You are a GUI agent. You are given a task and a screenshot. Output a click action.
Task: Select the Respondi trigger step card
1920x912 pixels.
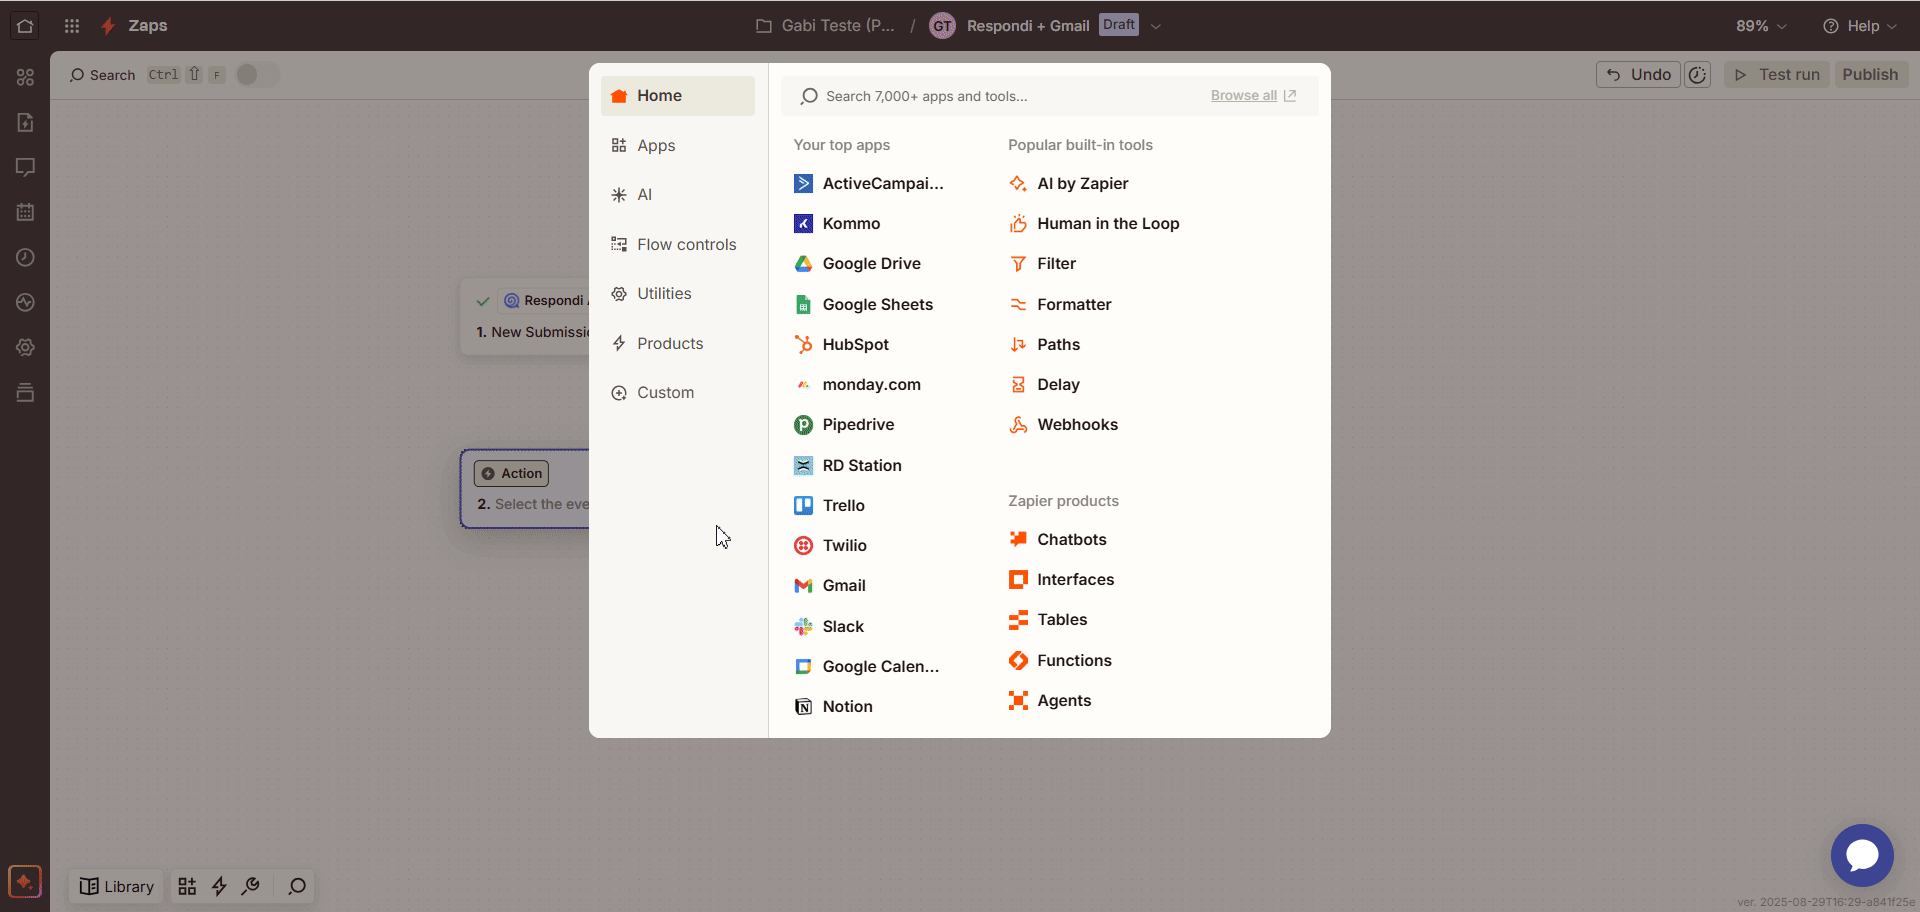(x=525, y=317)
